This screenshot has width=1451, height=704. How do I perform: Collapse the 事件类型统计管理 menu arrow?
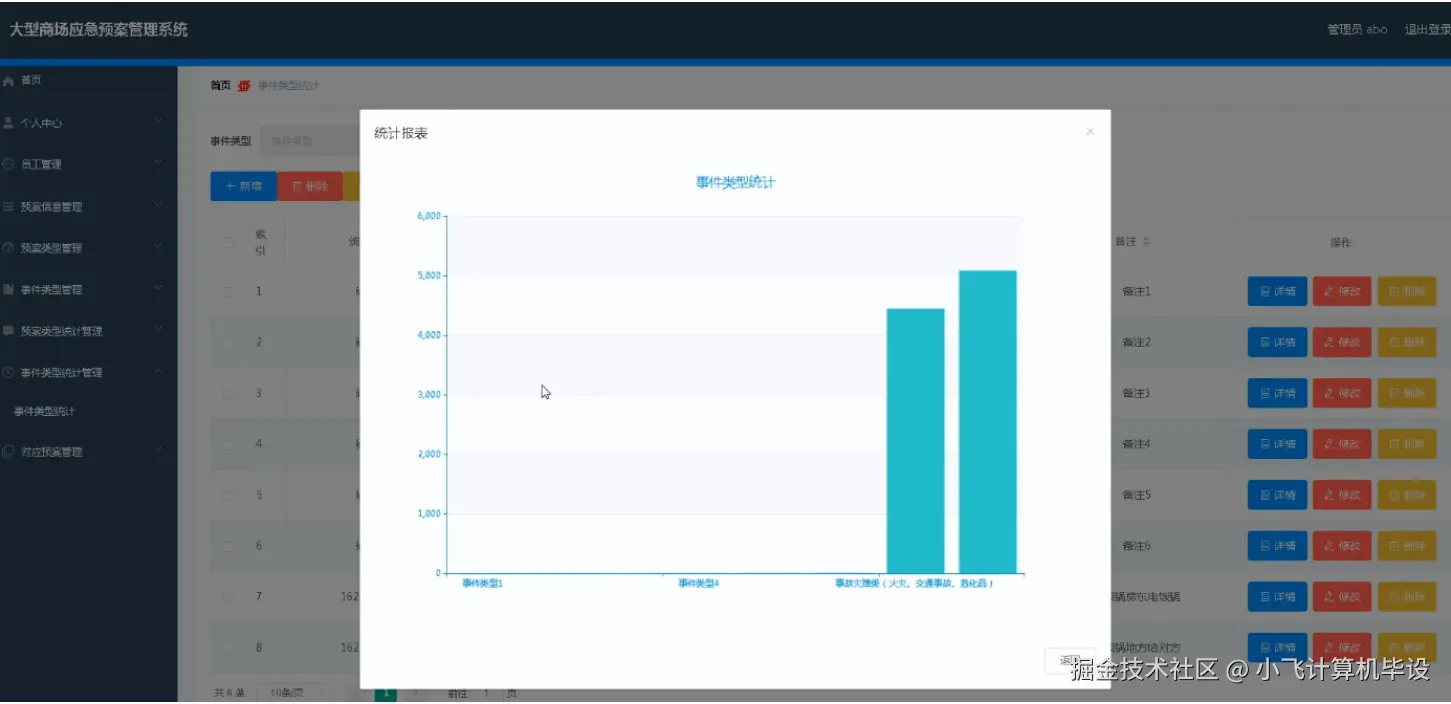[158, 371]
